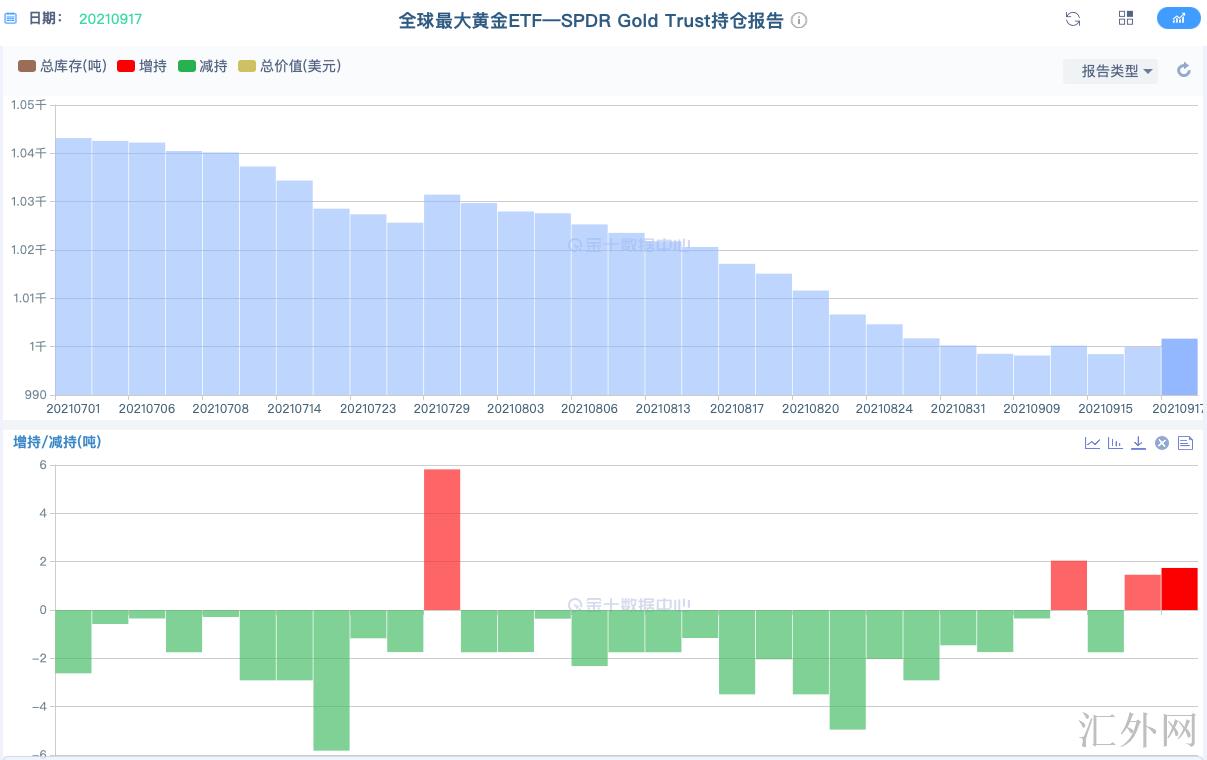1207x760 pixels.
Task: Click the round X icon above lower chart
Action: [x=1162, y=443]
